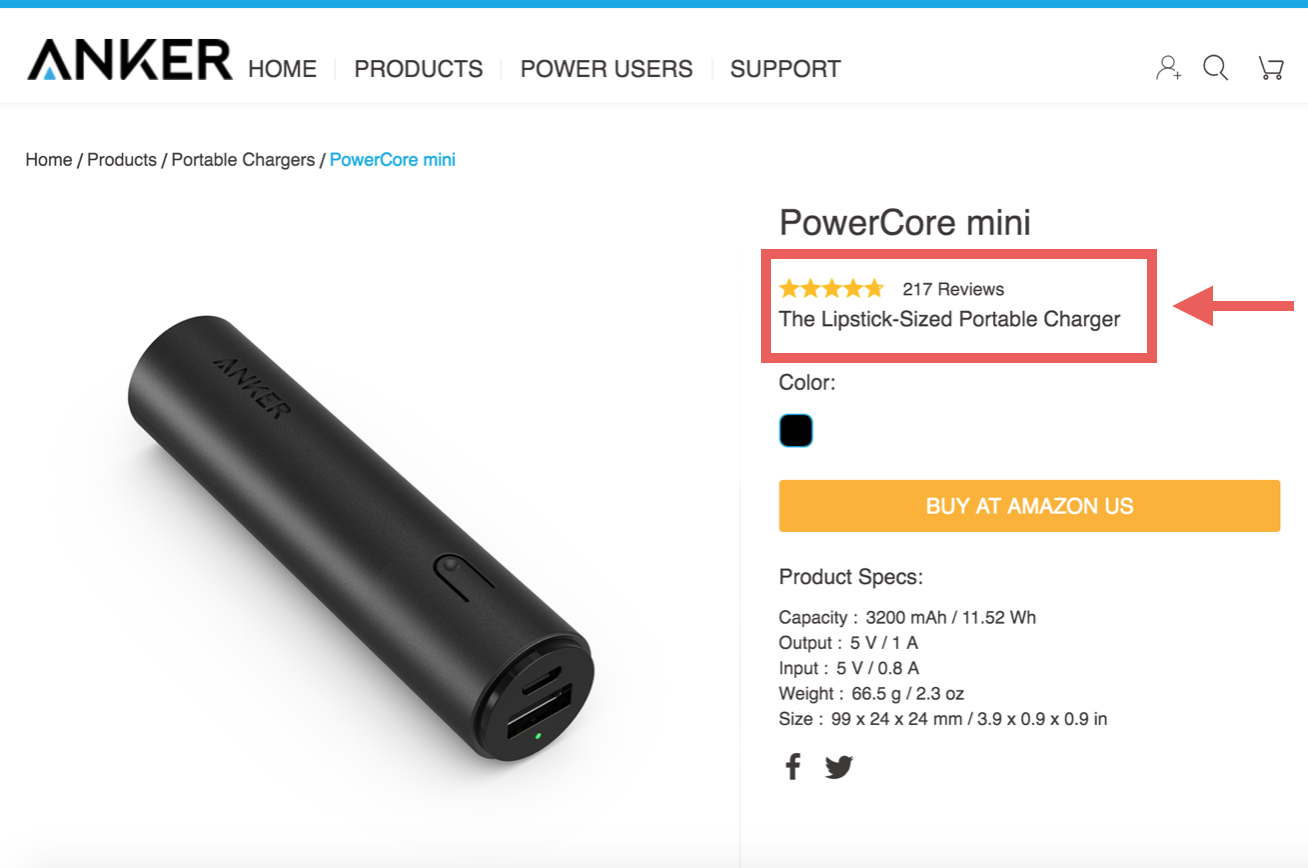Click the PowerCore mini product title

[904, 222]
